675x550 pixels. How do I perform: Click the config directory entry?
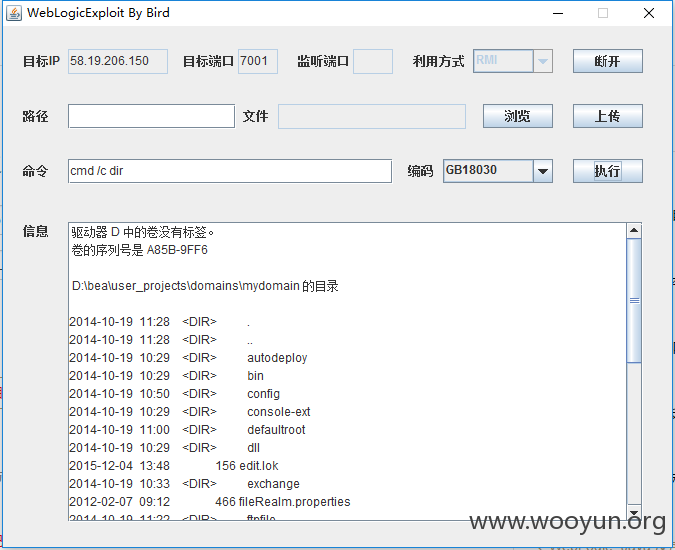coord(263,394)
